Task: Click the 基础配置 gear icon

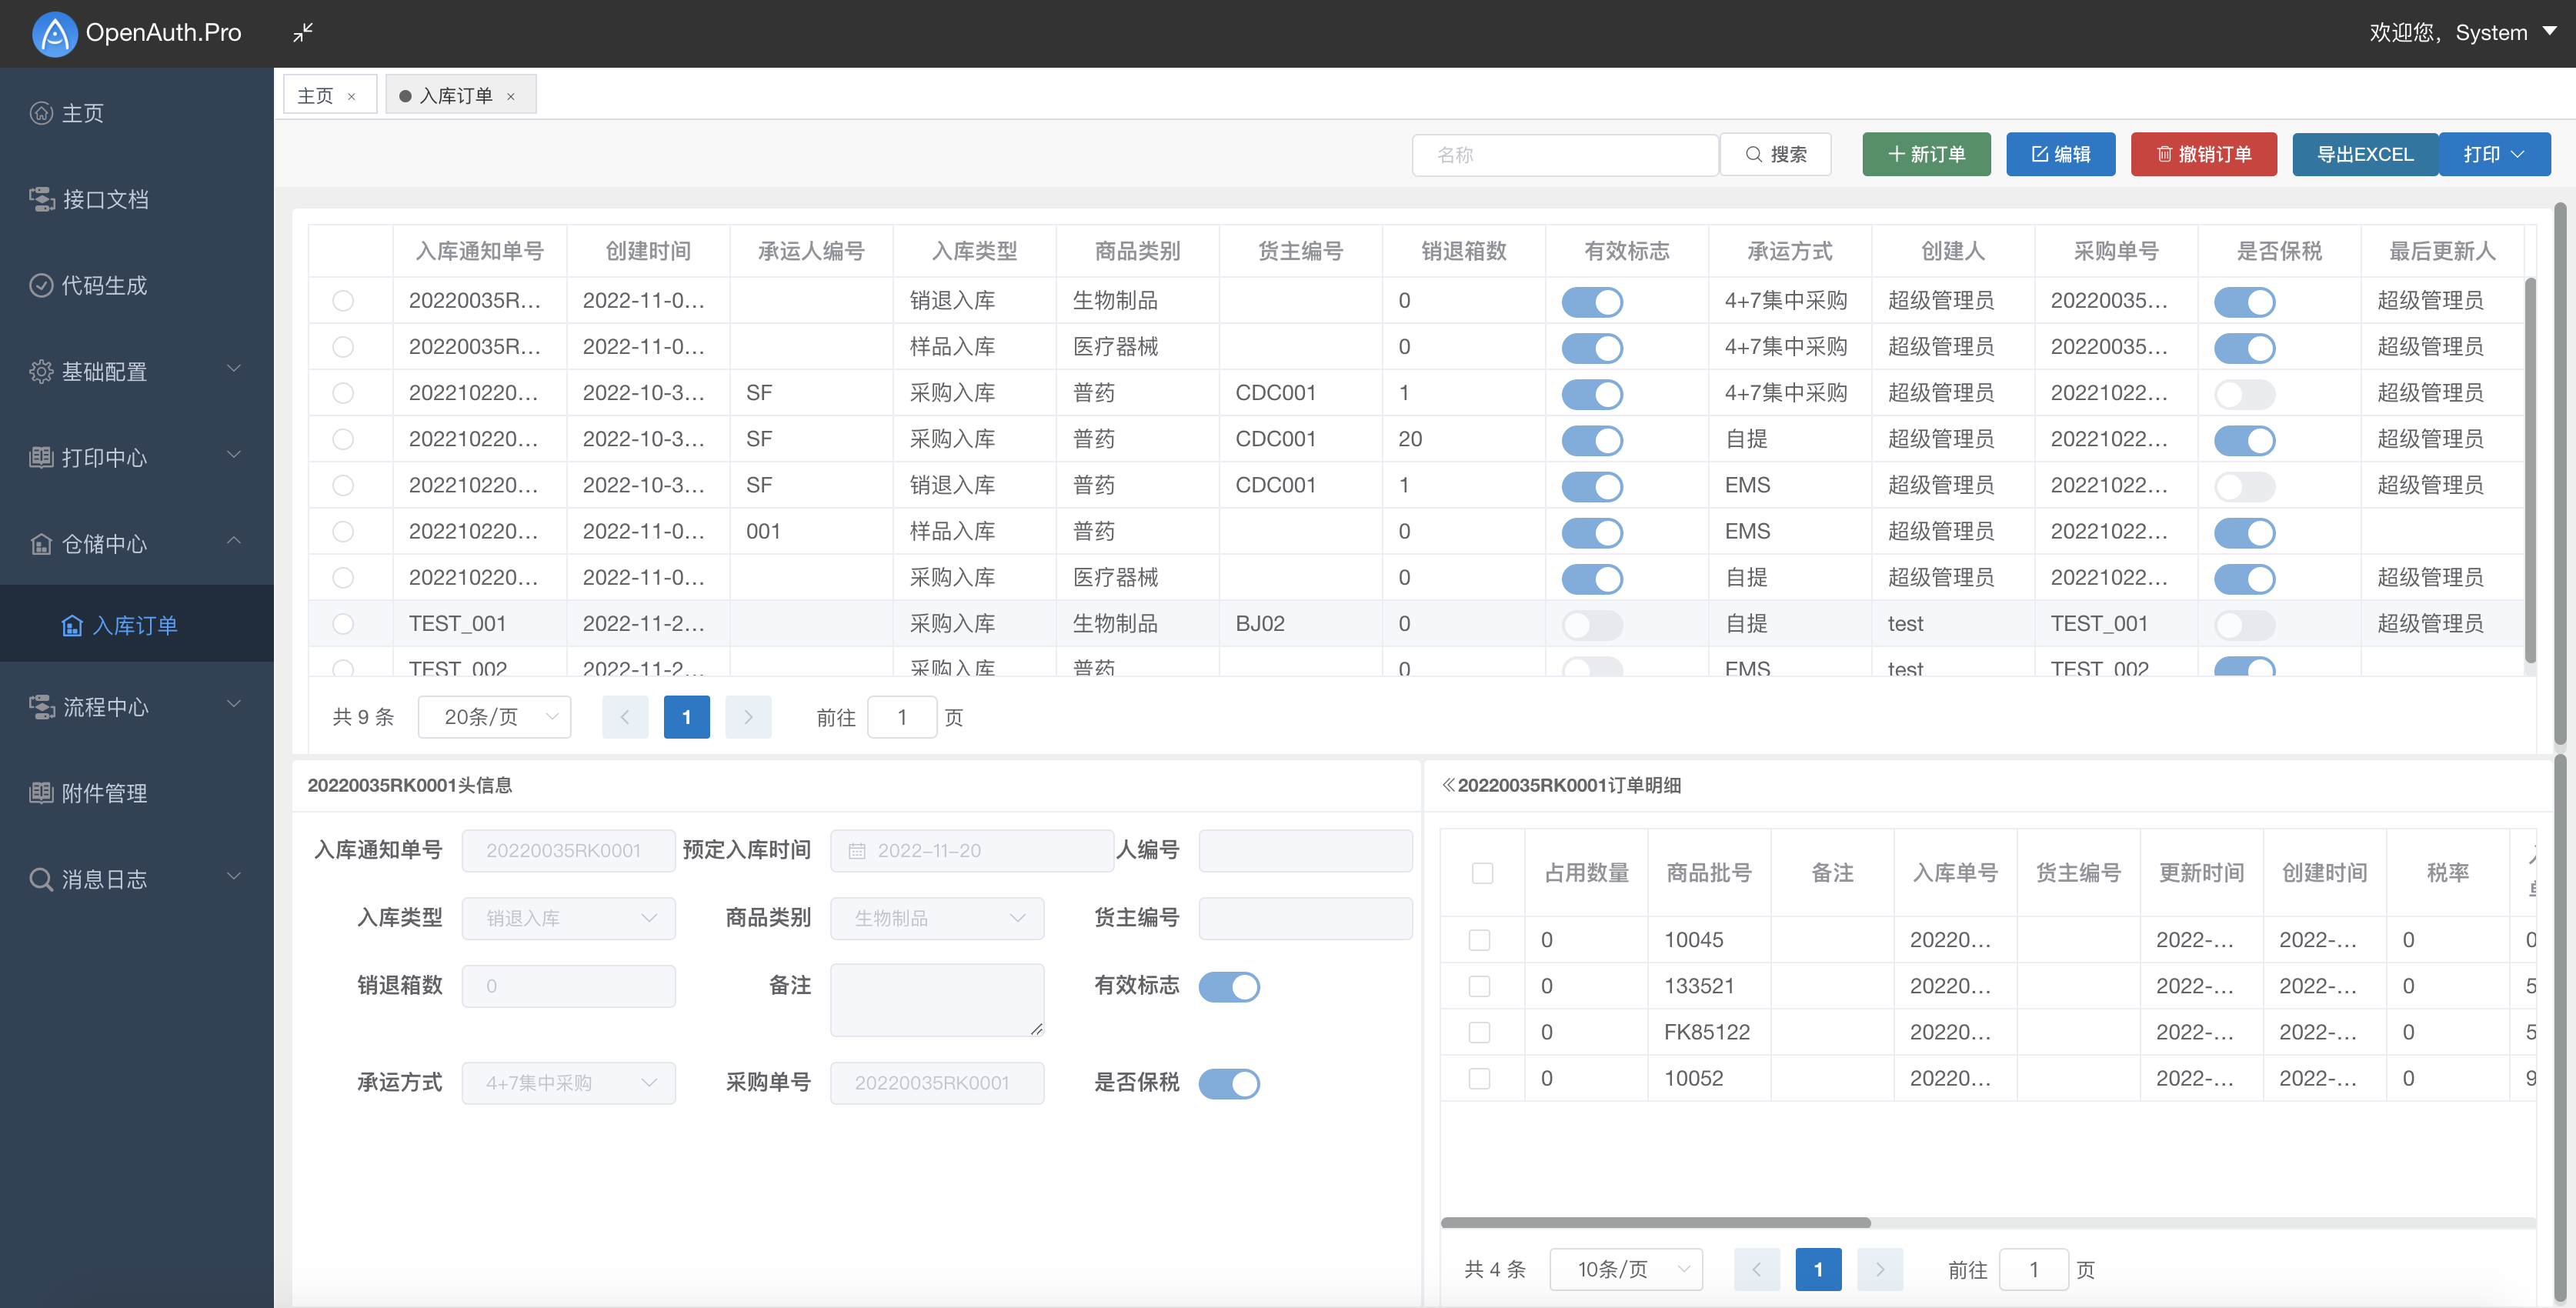Action: (41, 371)
